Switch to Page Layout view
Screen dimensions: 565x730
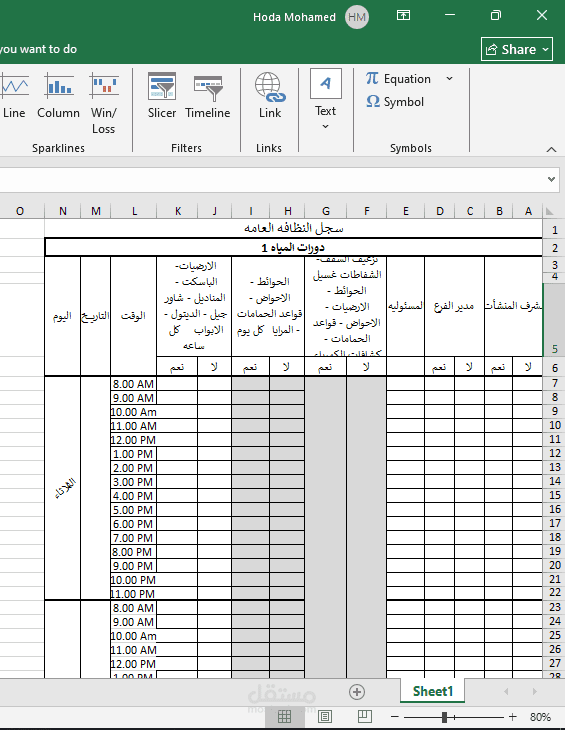click(x=324, y=717)
